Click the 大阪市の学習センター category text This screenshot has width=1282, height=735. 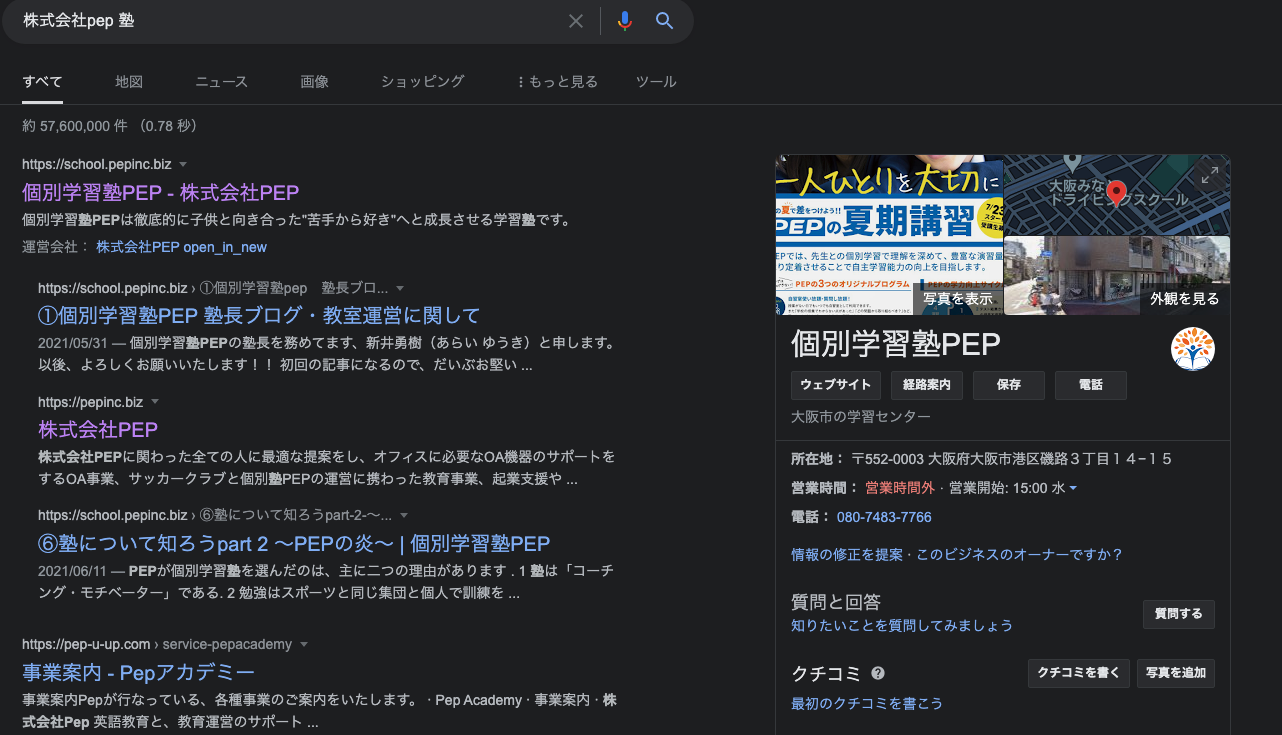[x=861, y=417]
